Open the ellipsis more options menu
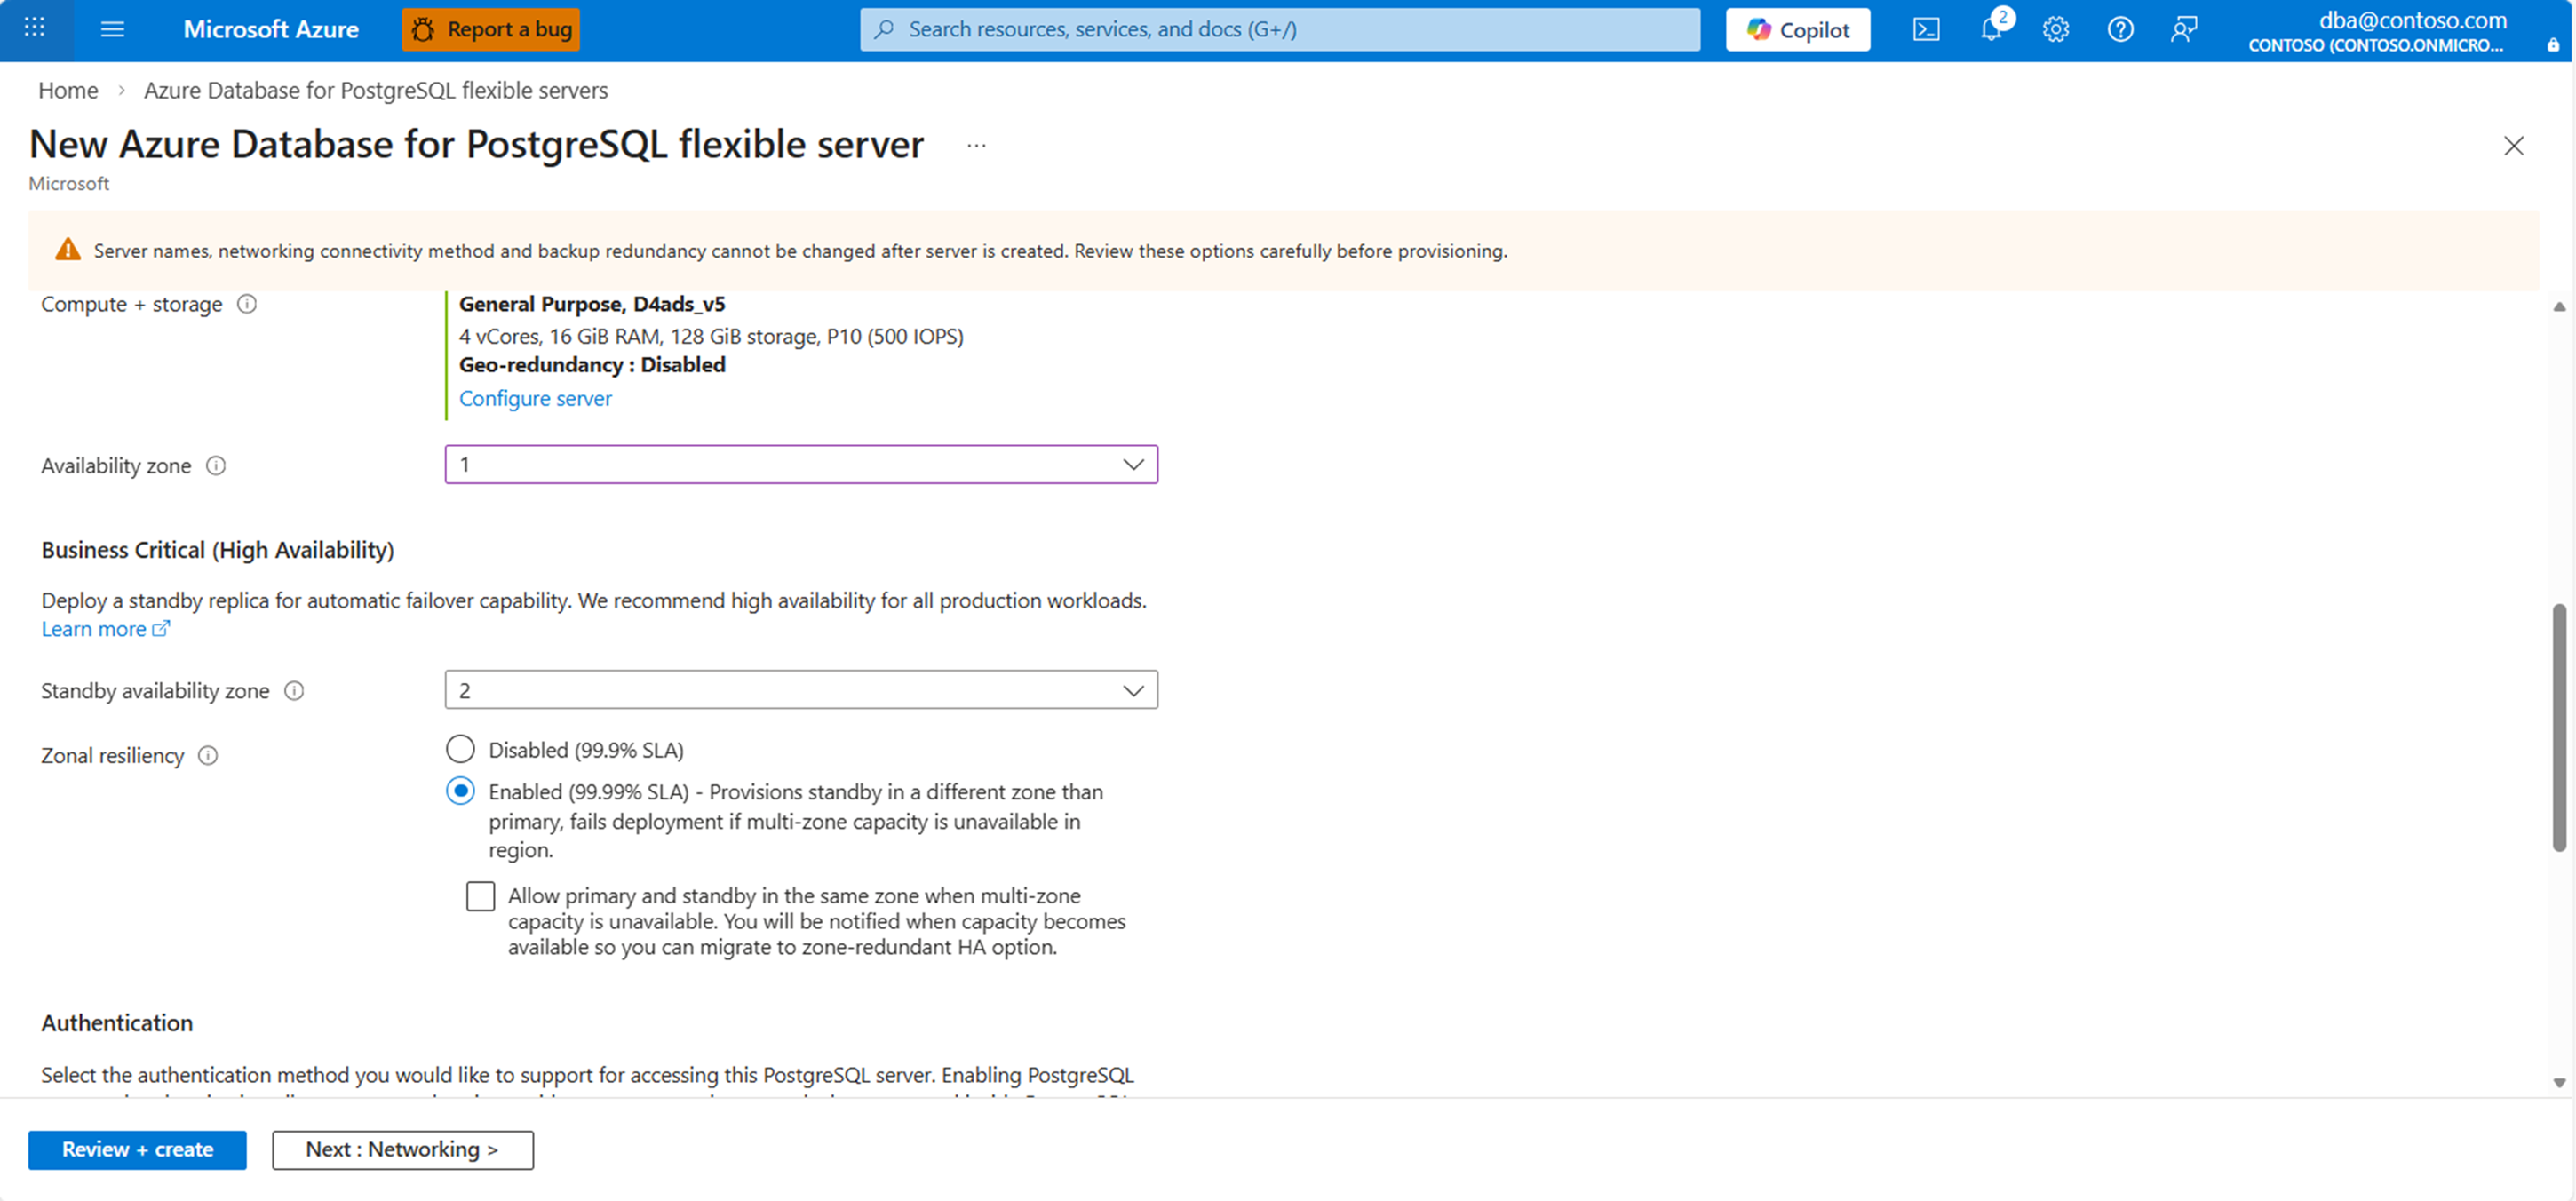 (976, 146)
